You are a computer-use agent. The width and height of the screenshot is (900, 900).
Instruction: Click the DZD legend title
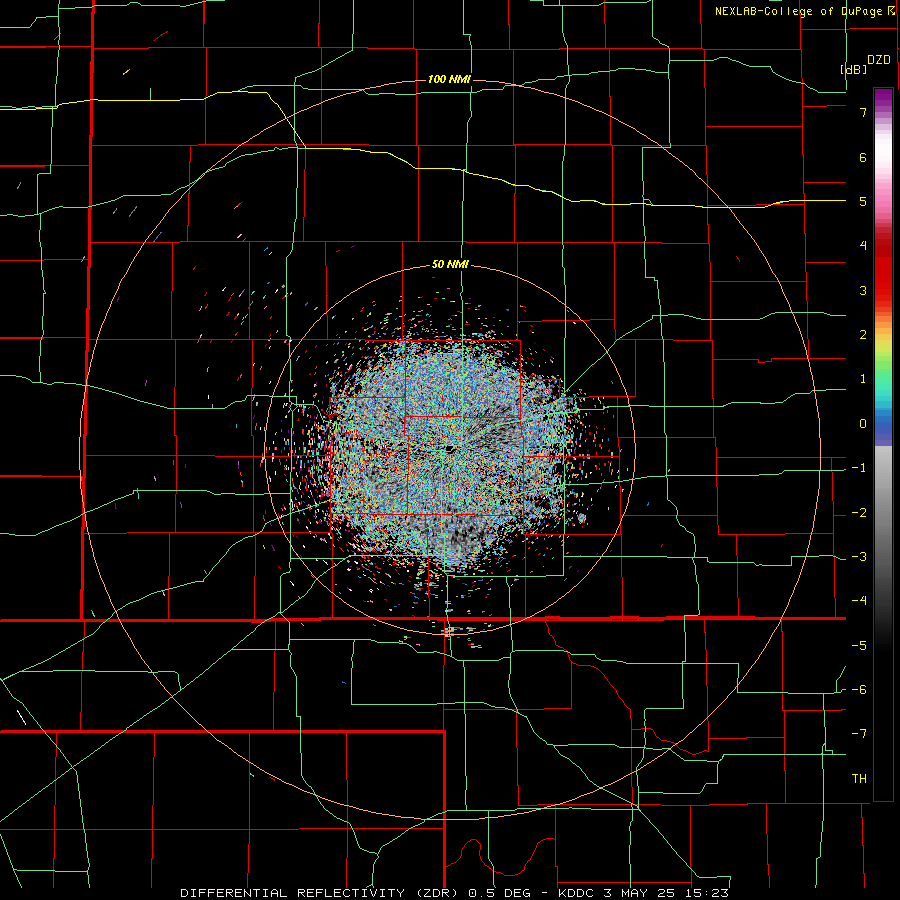pos(879,60)
